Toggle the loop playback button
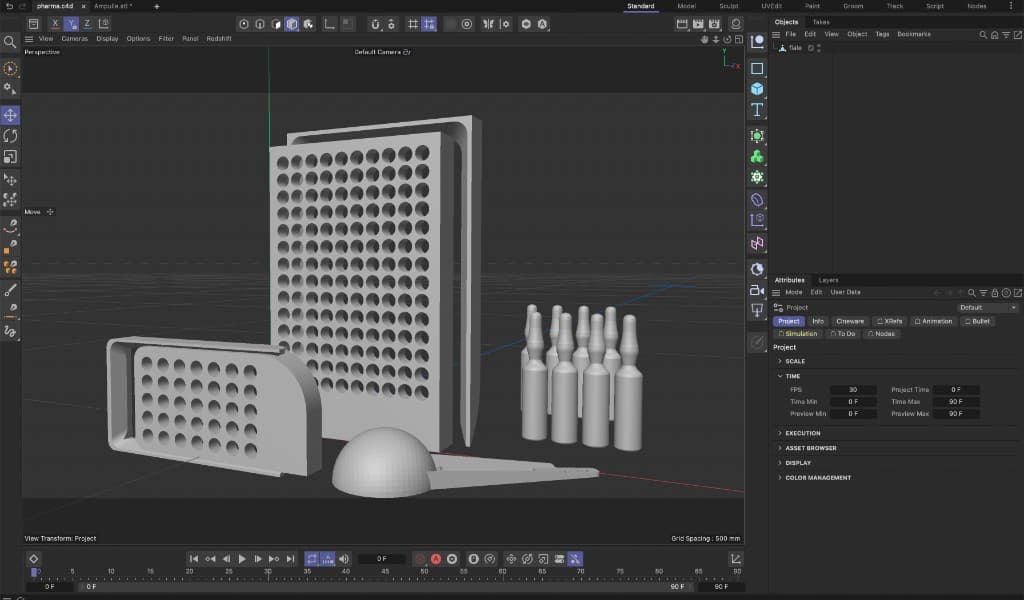This screenshot has height=600, width=1024. click(x=312, y=559)
